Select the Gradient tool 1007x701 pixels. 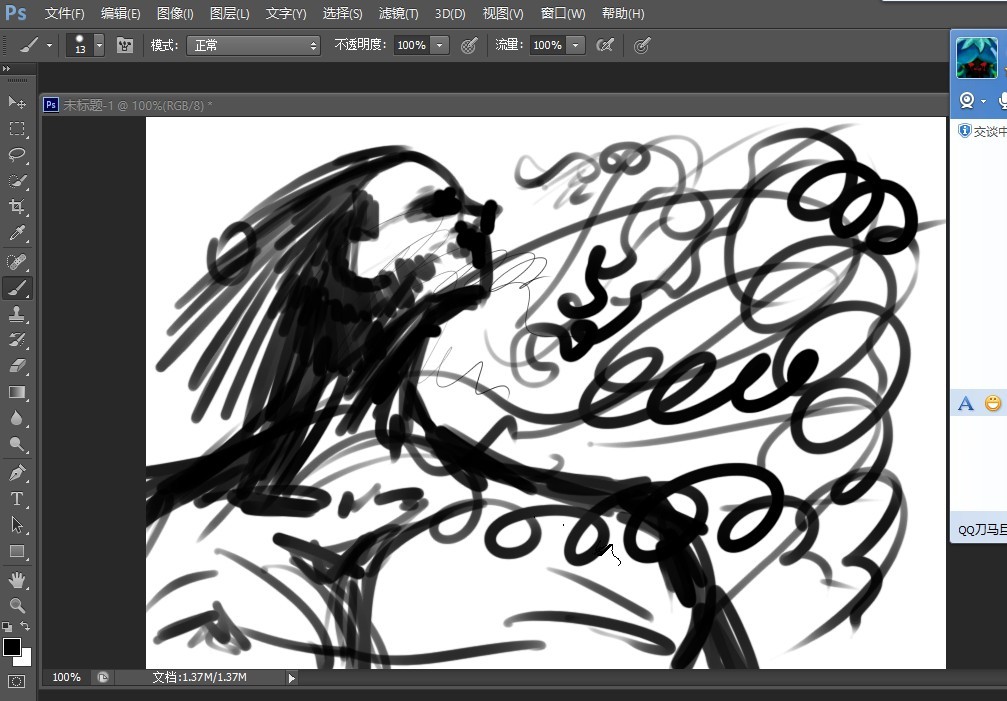[x=17, y=392]
